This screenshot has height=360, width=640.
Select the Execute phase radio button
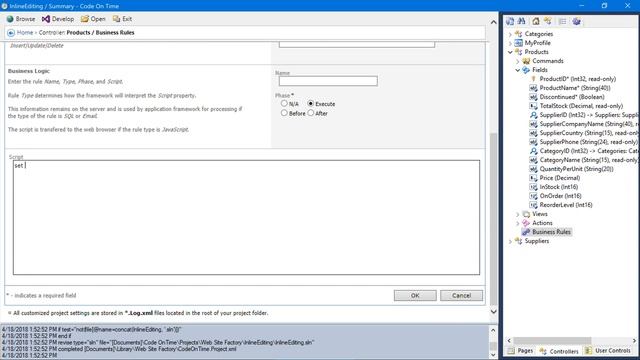pos(311,104)
